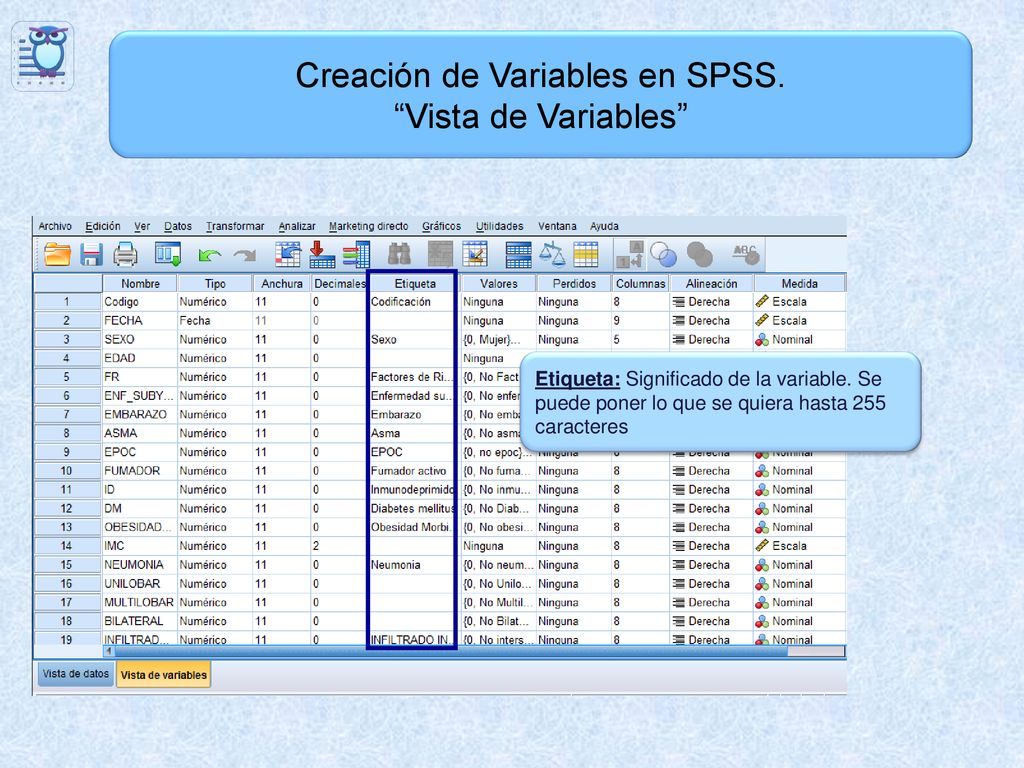Screen dimensions: 1024x768
Task: Open the Ver menu
Action: click(x=142, y=226)
